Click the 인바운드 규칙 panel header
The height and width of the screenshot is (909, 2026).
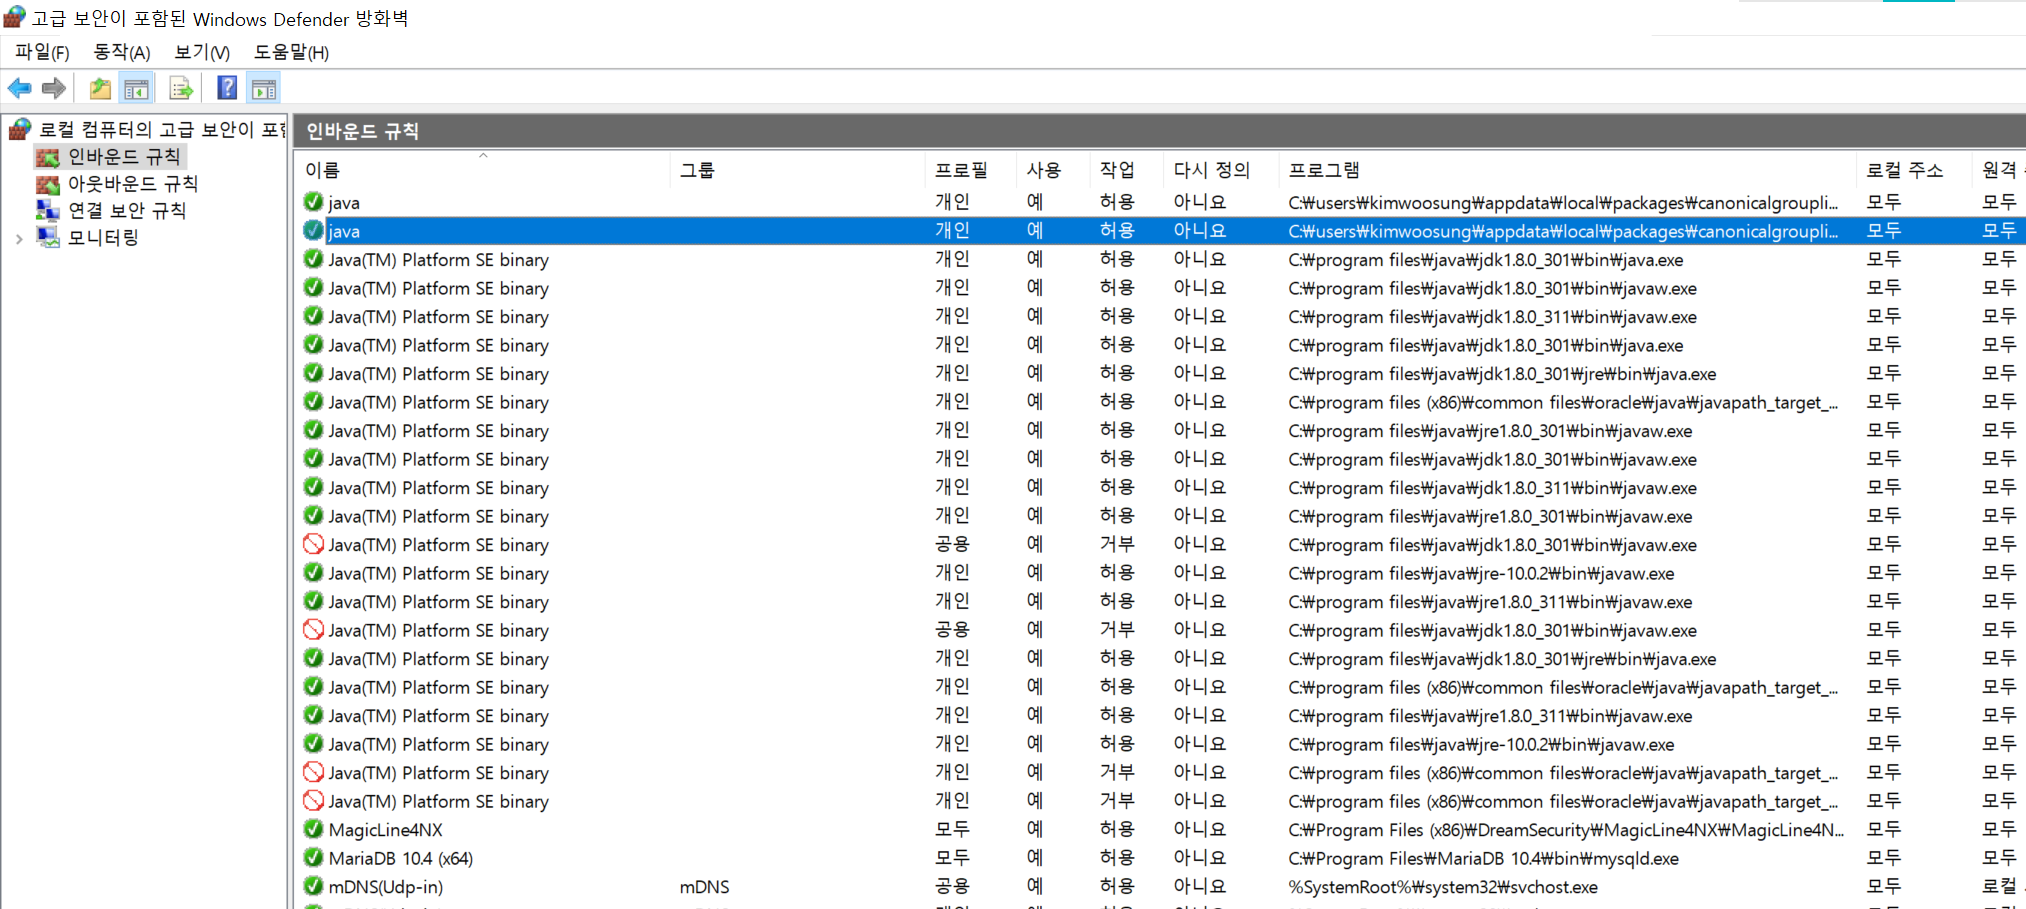pyautogui.click(x=1160, y=131)
